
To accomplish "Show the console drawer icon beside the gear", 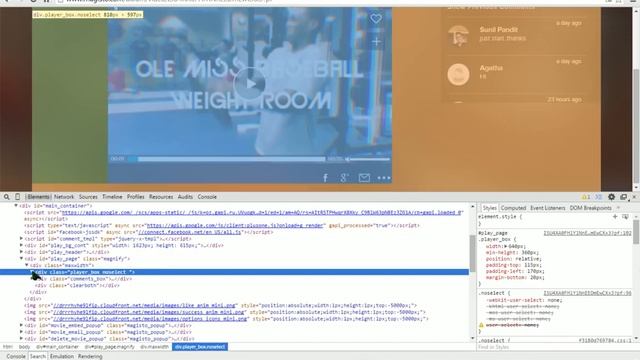I will pos(599,197).
